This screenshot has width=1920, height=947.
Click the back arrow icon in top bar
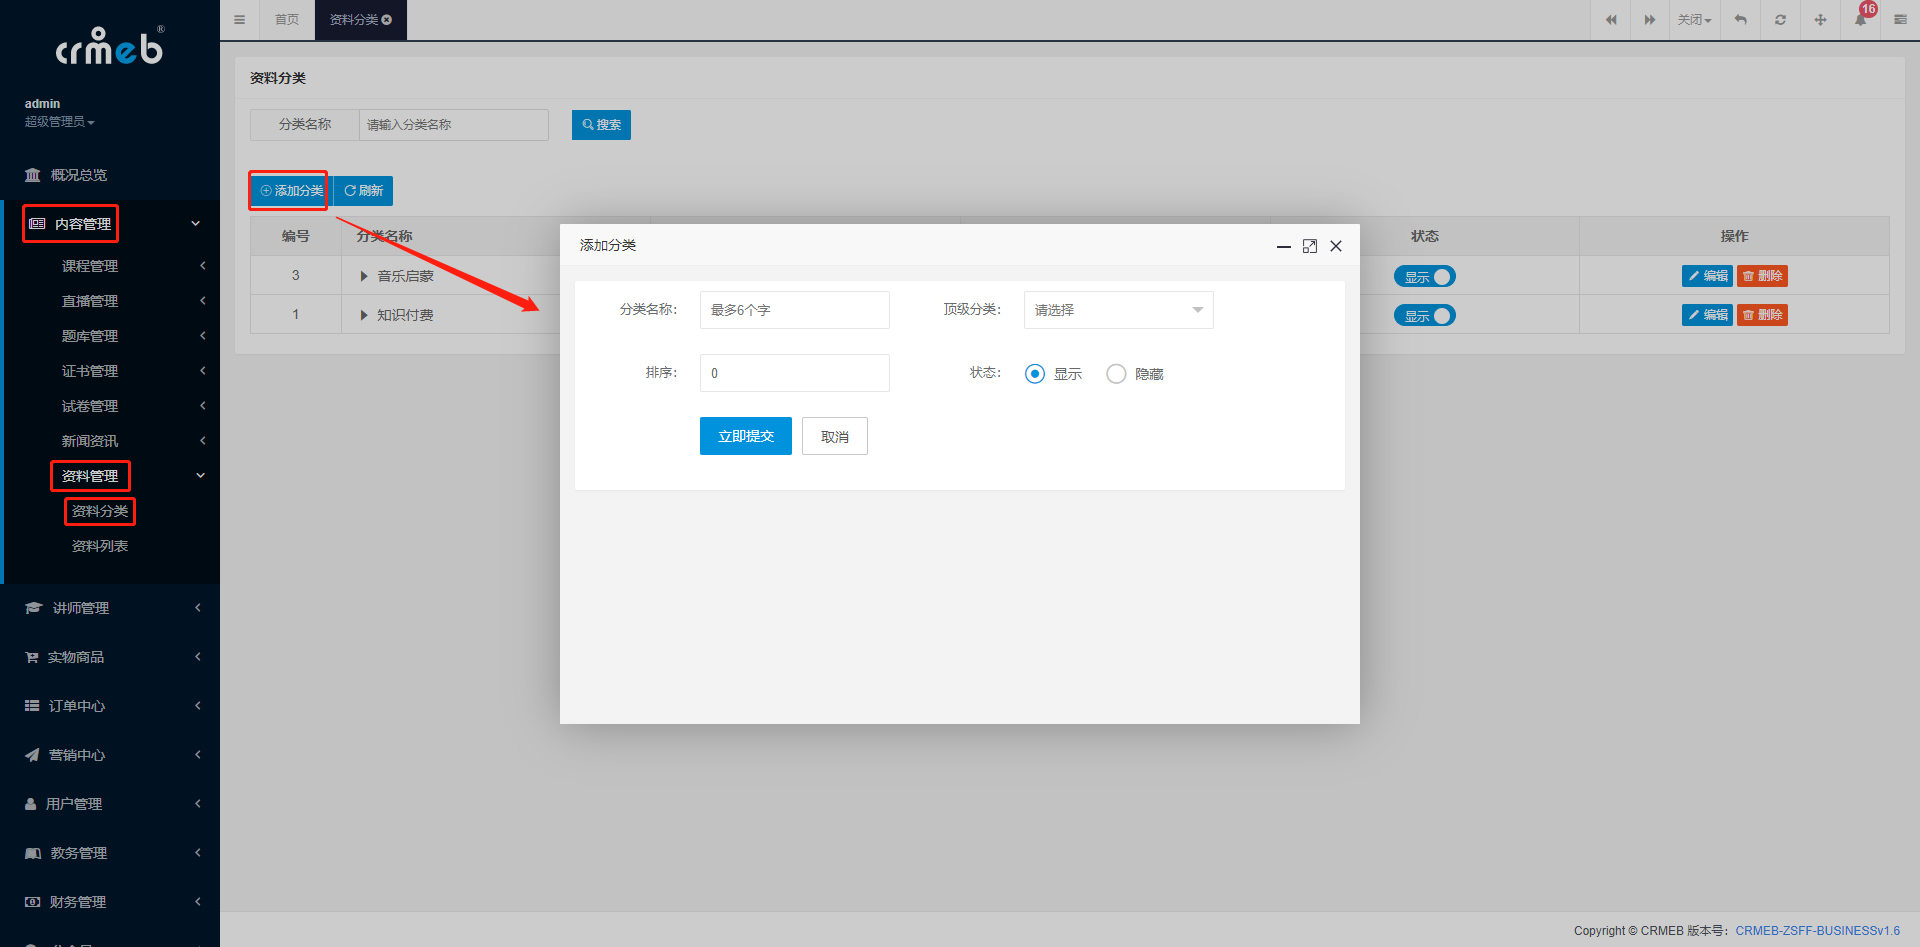[1741, 20]
